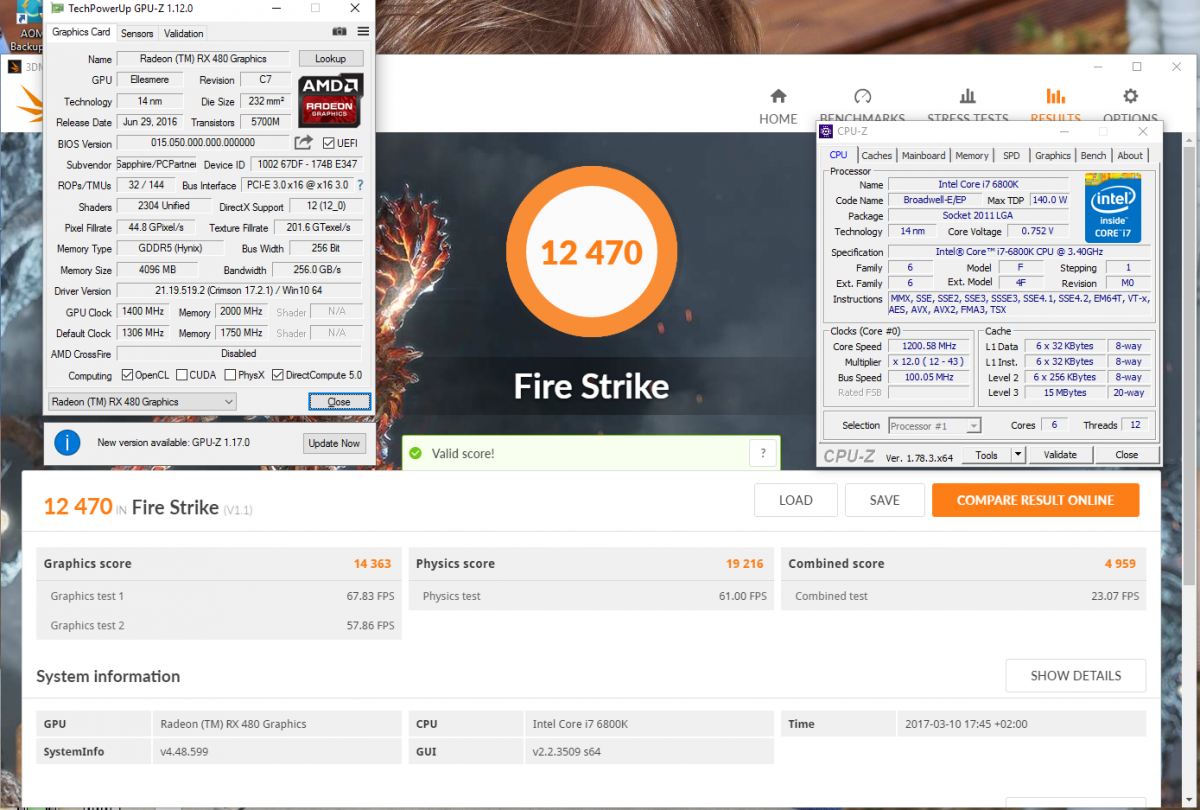The height and width of the screenshot is (810, 1200).
Task: Click the Time value 2017-03-10 17:45
Action: [x=966, y=724]
